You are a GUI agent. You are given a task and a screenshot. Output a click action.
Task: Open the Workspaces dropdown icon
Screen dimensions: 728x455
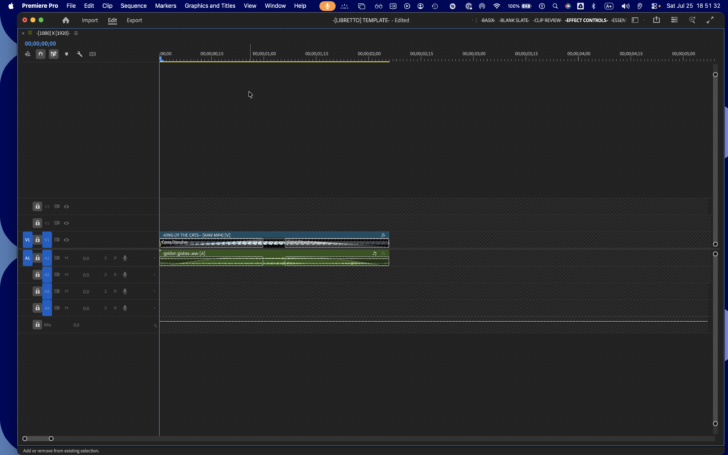pos(635,20)
